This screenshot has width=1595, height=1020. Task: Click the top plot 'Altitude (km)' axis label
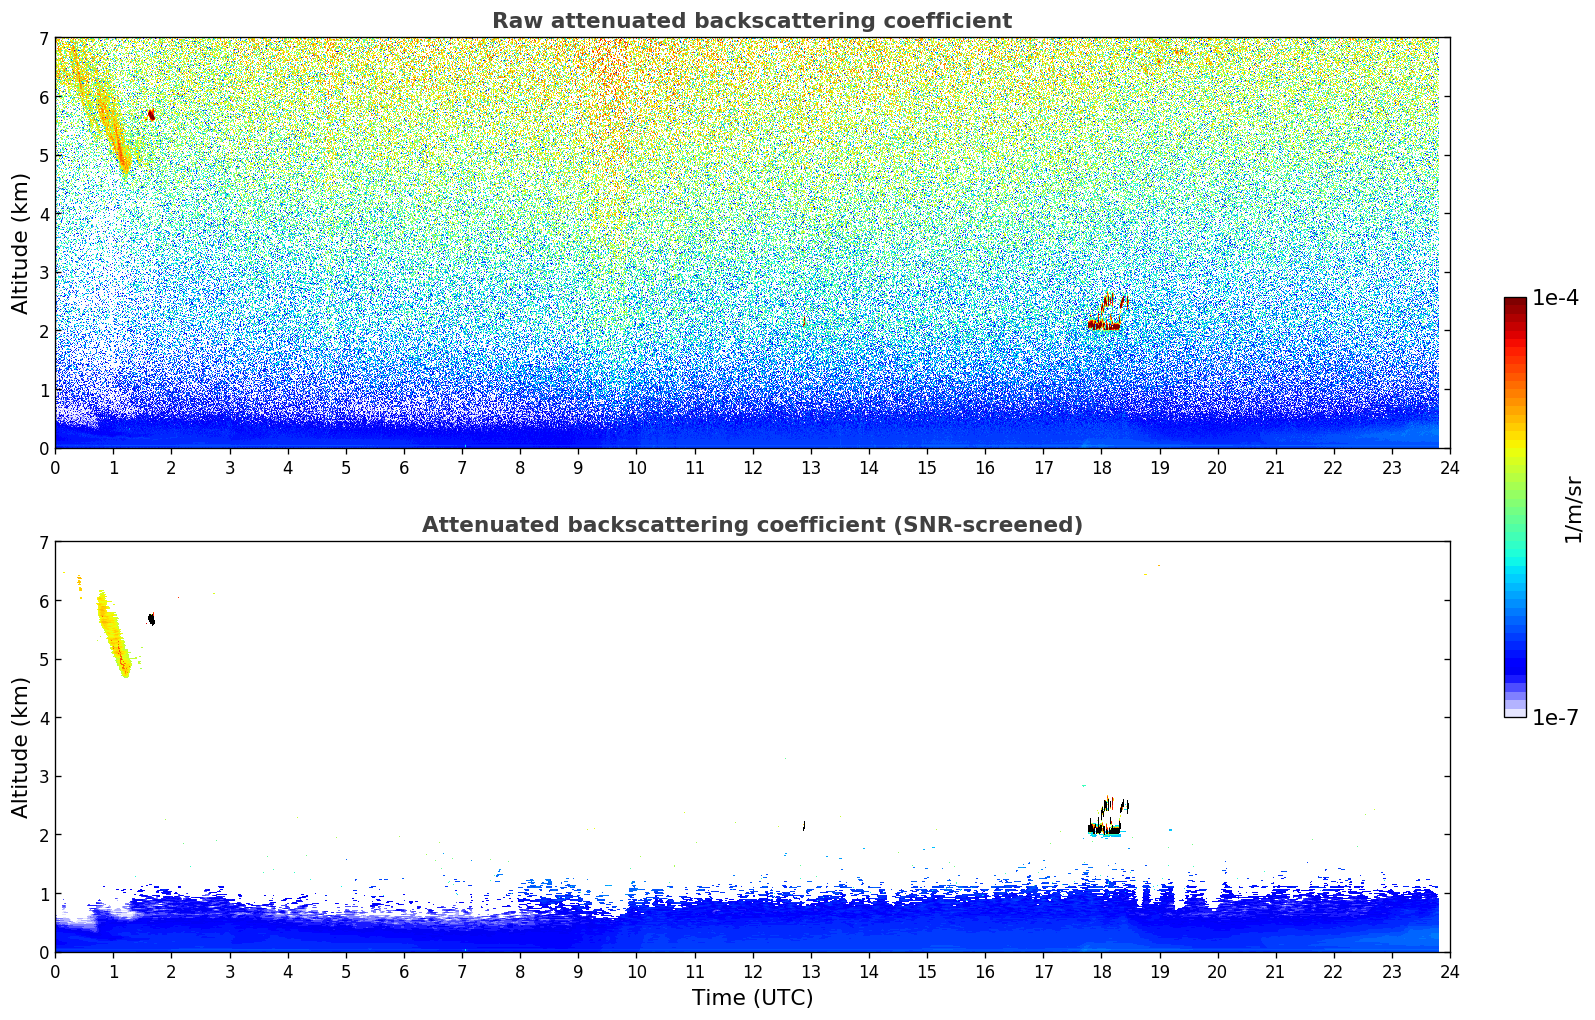(x=21, y=243)
